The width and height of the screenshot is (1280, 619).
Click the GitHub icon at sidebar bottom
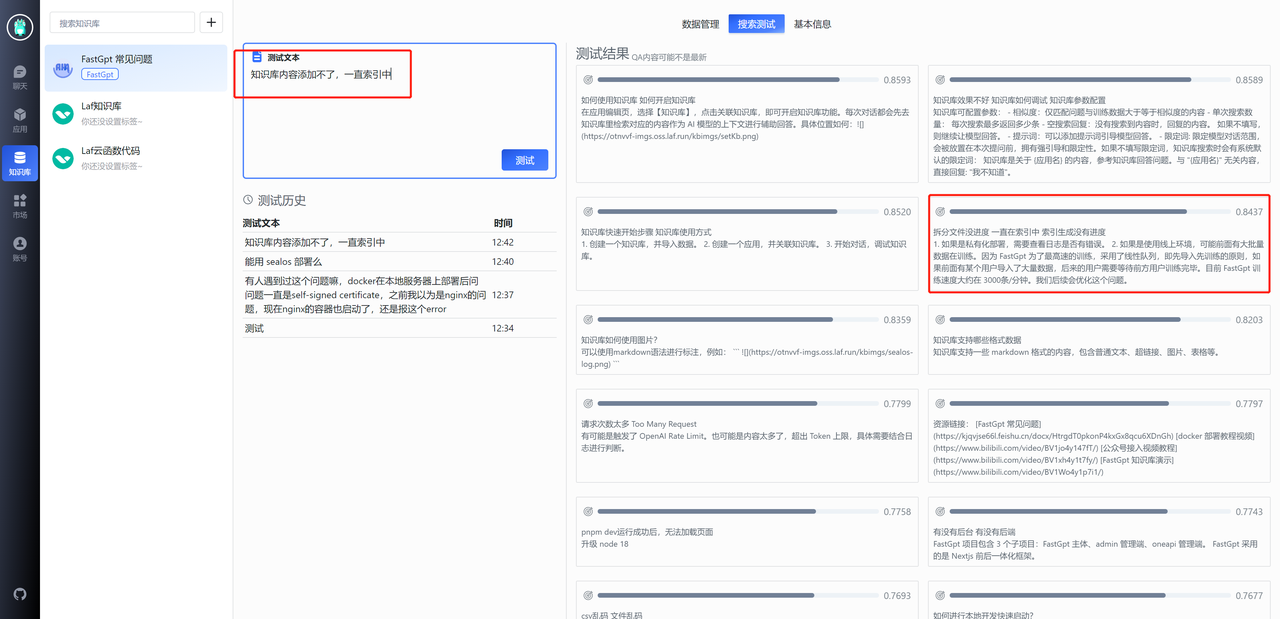pyautogui.click(x=20, y=594)
